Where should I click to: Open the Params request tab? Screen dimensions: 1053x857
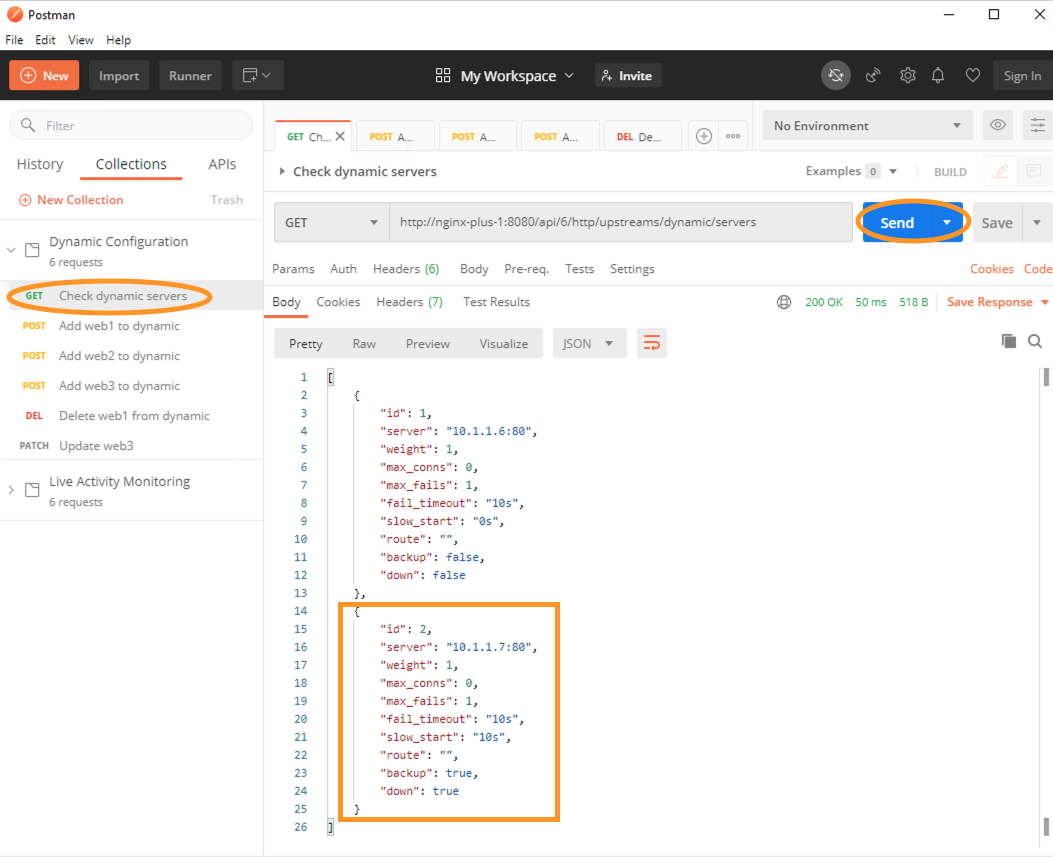(293, 269)
